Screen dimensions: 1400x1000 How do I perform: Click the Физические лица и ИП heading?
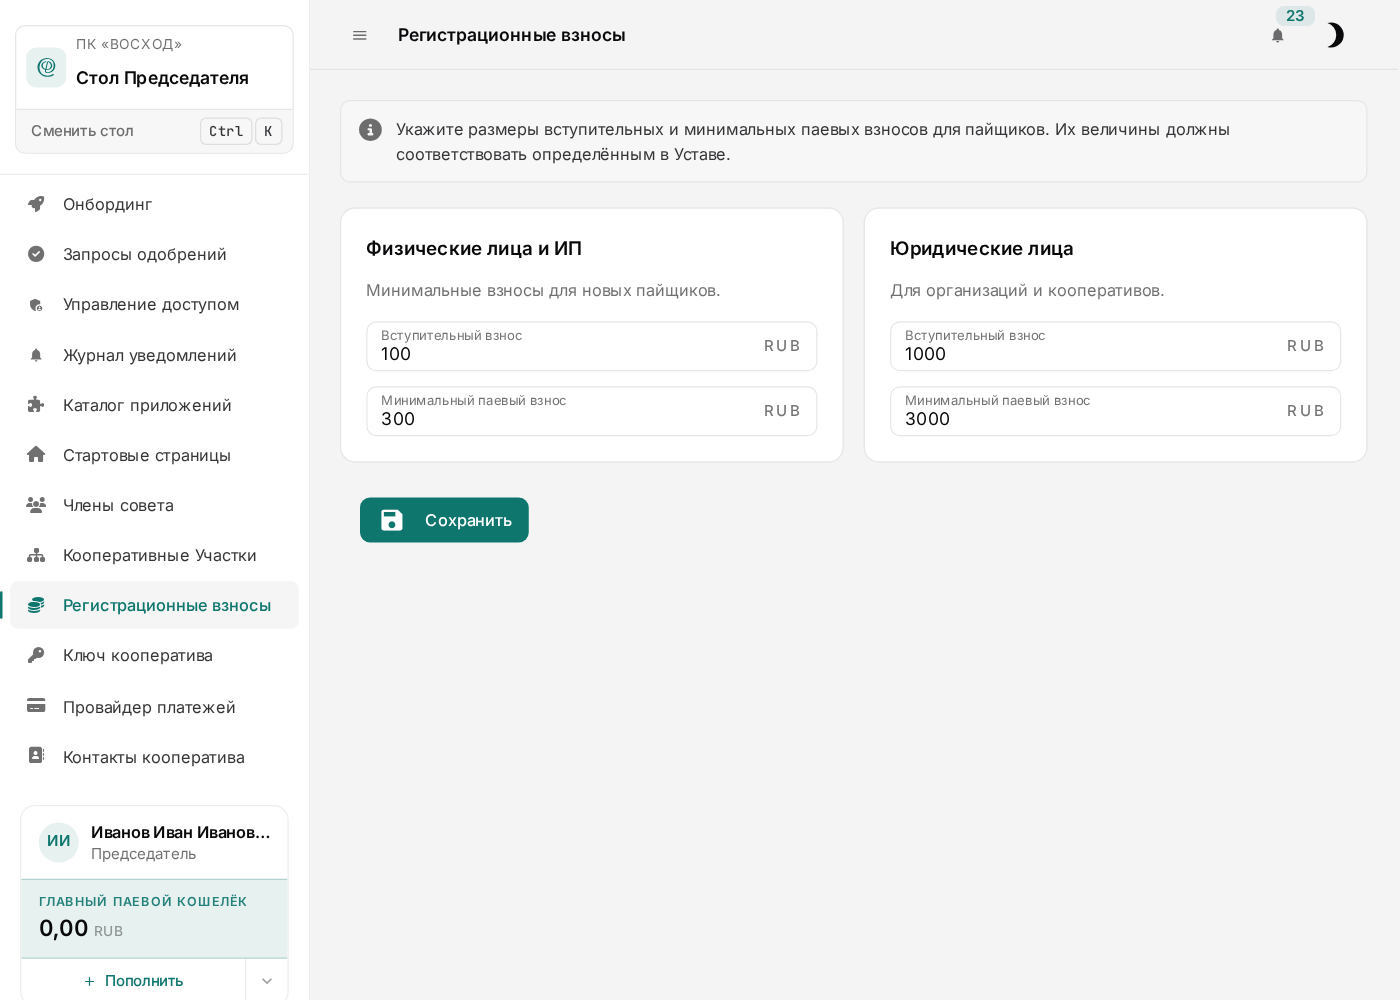point(474,248)
